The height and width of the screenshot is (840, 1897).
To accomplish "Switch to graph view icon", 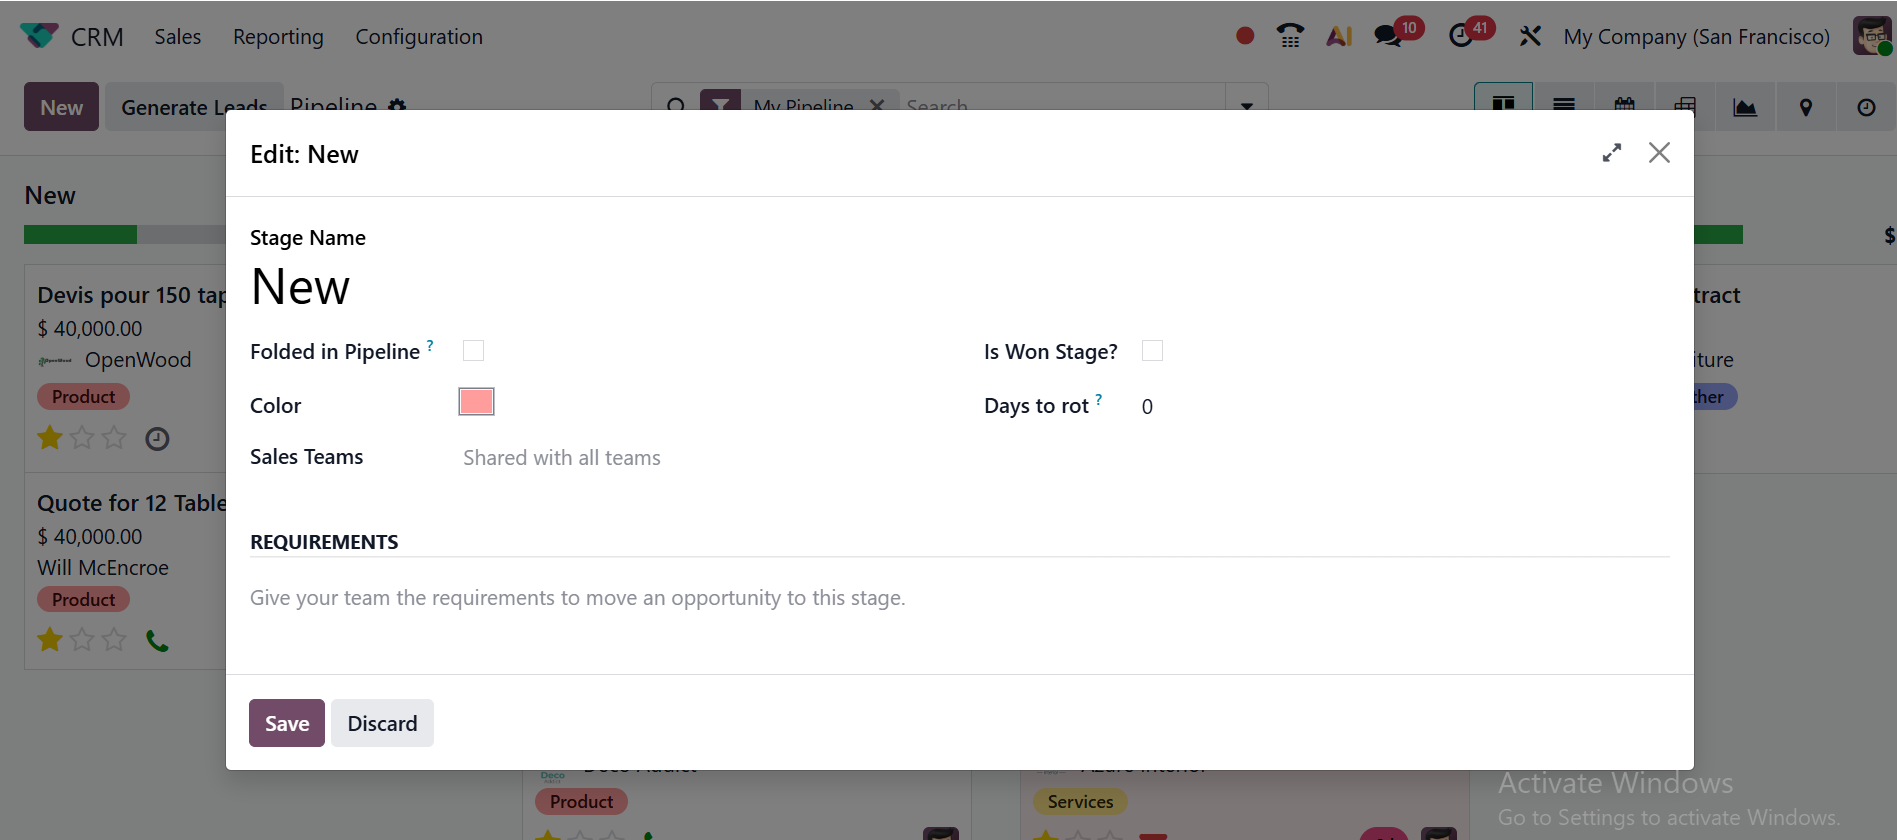I will pos(1745,107).
